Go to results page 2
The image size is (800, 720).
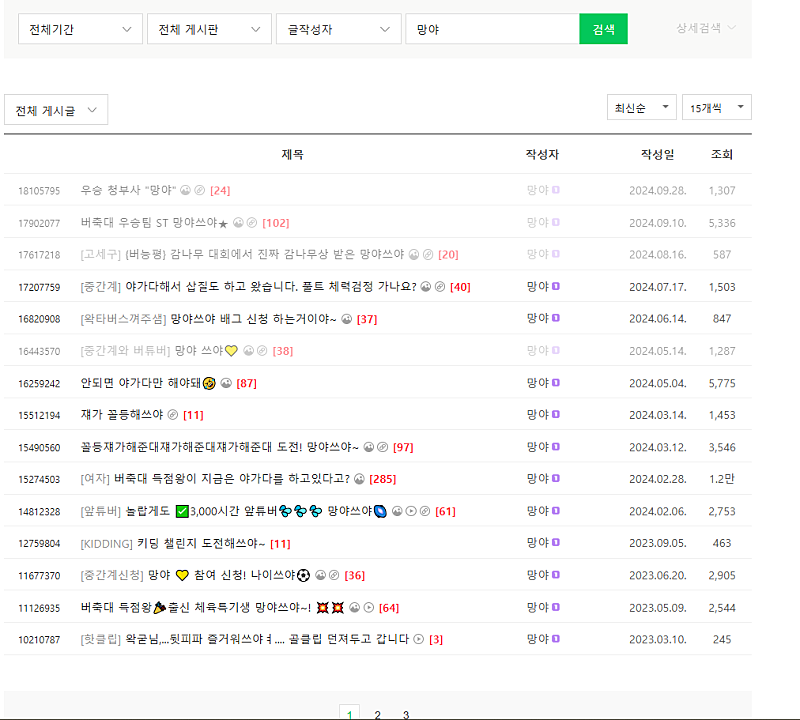[377, 714]
